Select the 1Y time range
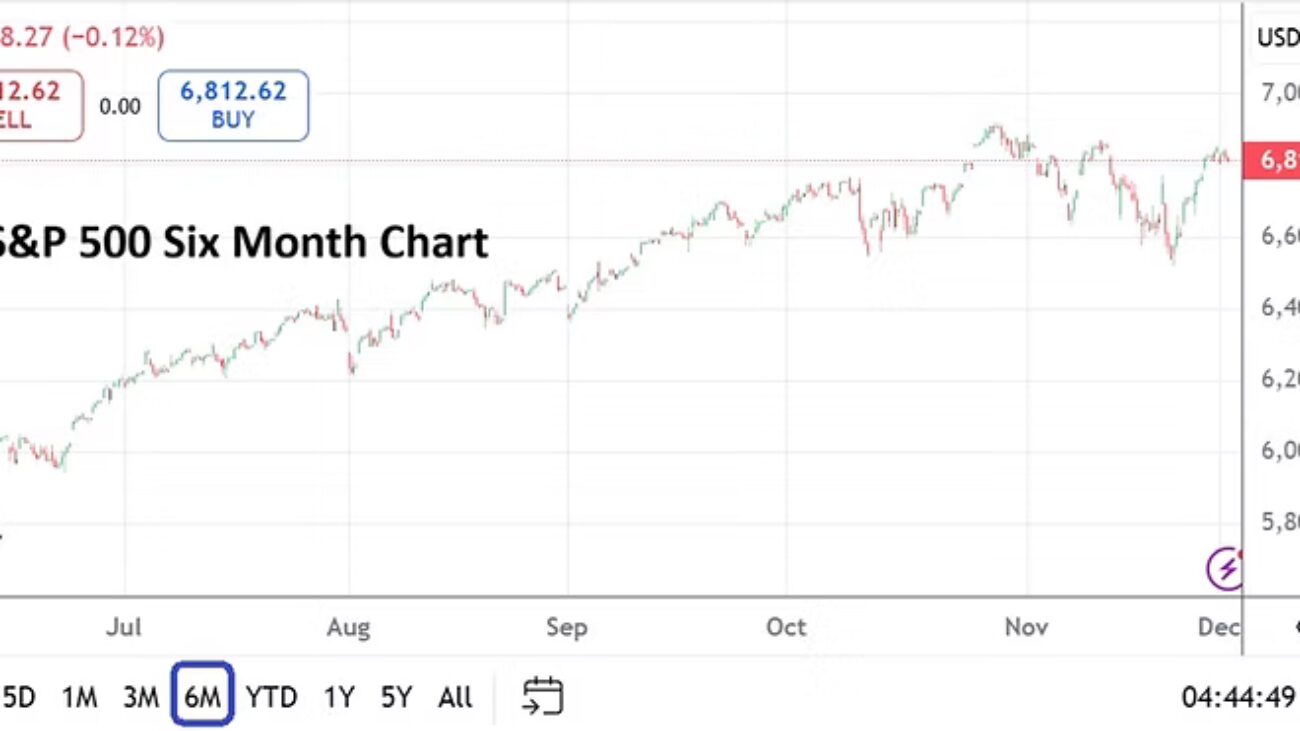Screen dimensions: 1300x731 click(x=339, y=697)
